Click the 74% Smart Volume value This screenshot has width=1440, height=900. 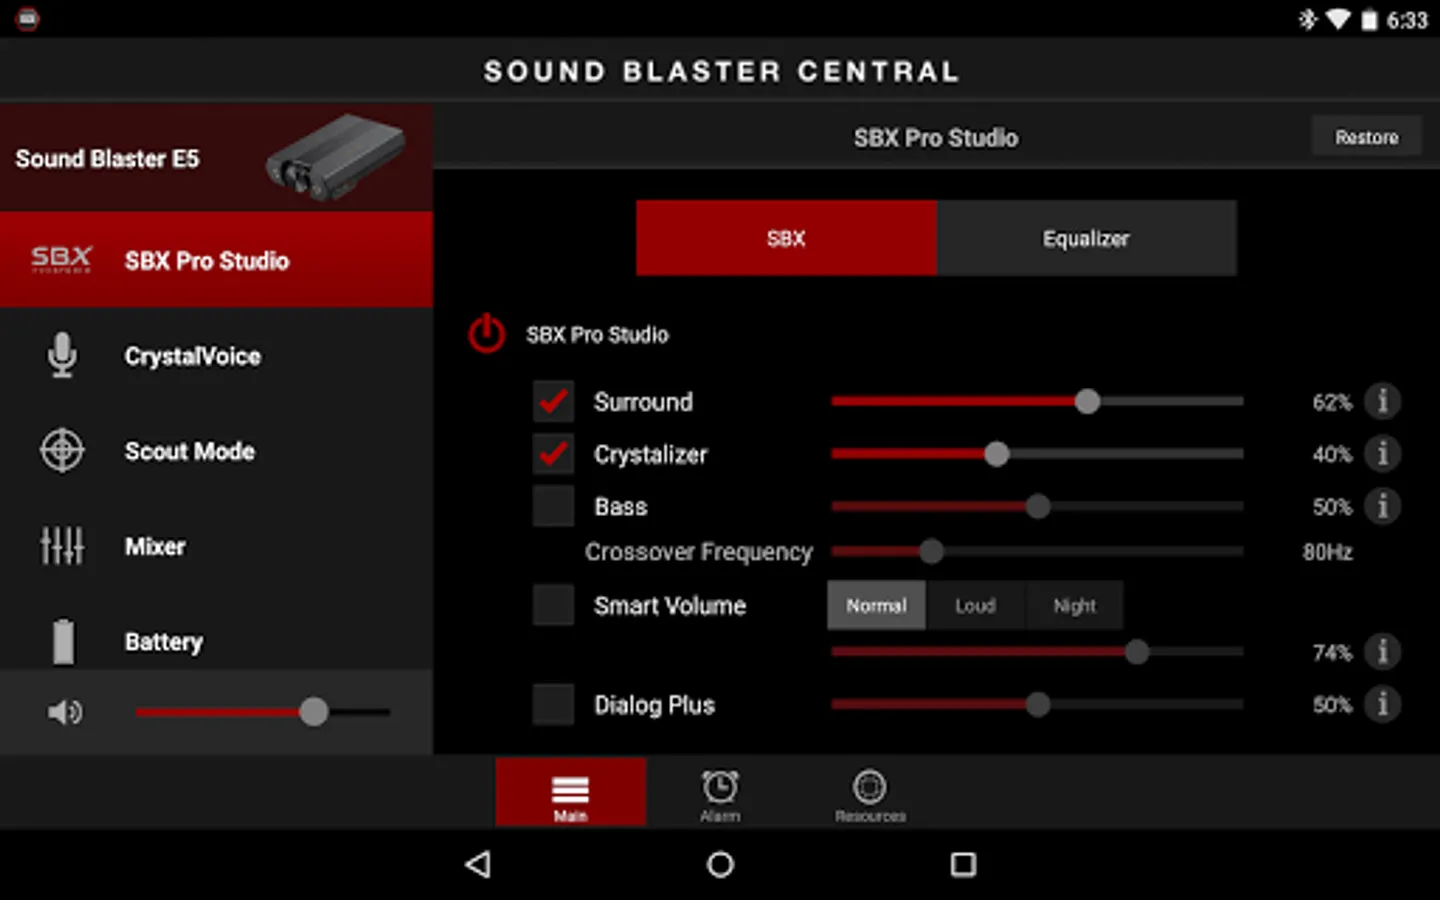[x=1332, y=653]
